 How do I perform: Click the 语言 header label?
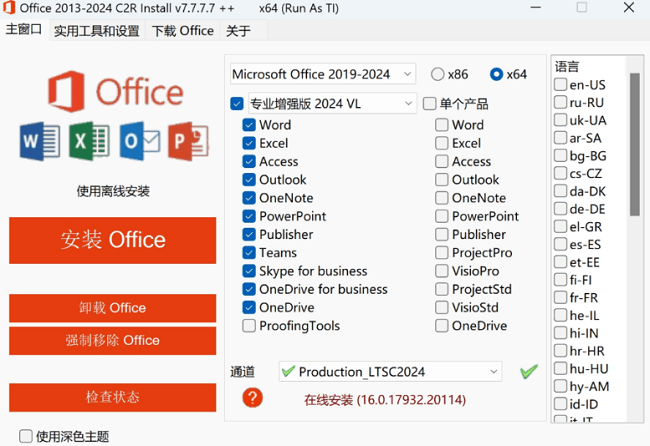point(567,66)
